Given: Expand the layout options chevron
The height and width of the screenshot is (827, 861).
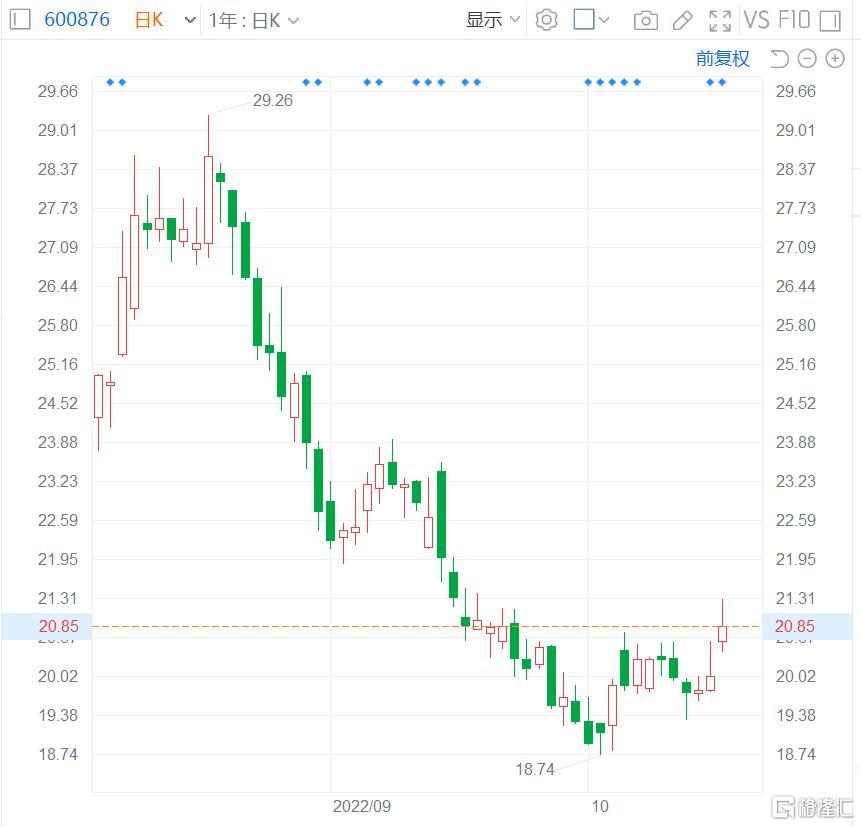Looking at the screenshot, I should pyautogui.click(x=604, y=20).
